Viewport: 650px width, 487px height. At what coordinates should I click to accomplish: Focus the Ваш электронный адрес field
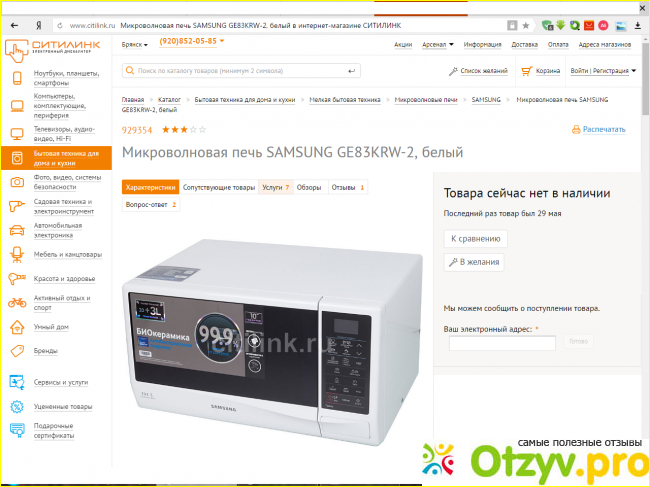[502, 343]
